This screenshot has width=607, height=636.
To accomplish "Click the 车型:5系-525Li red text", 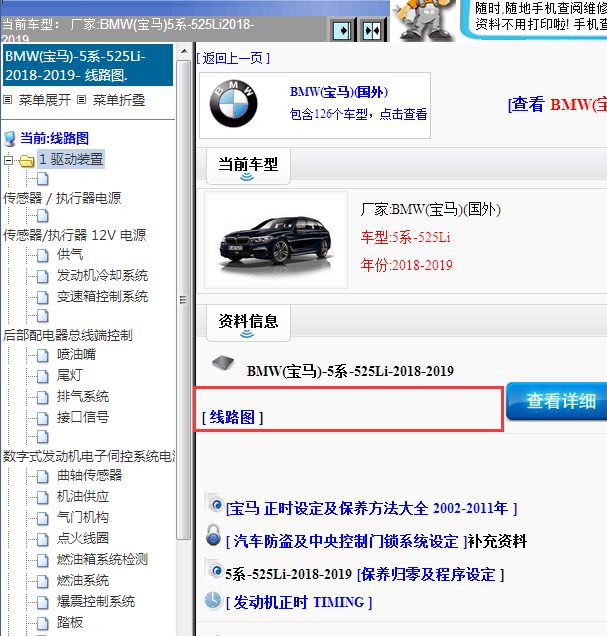I will 405,237.
